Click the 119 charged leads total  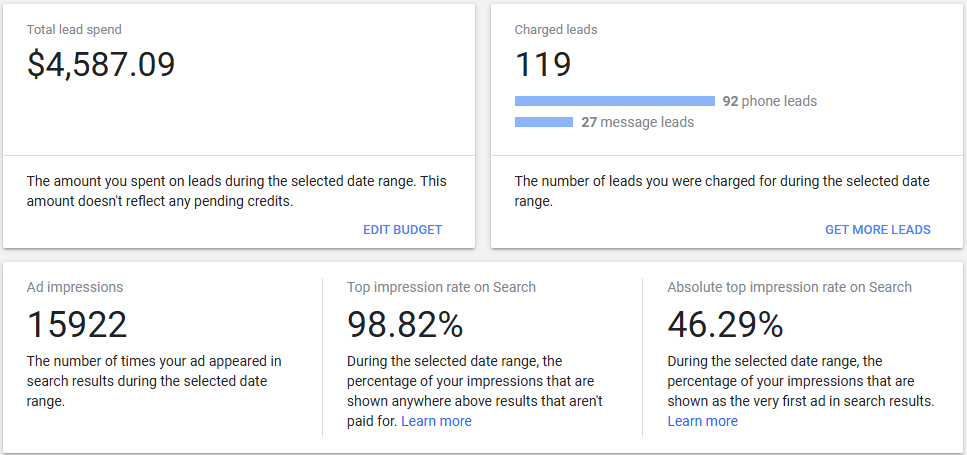pos(543,65)
